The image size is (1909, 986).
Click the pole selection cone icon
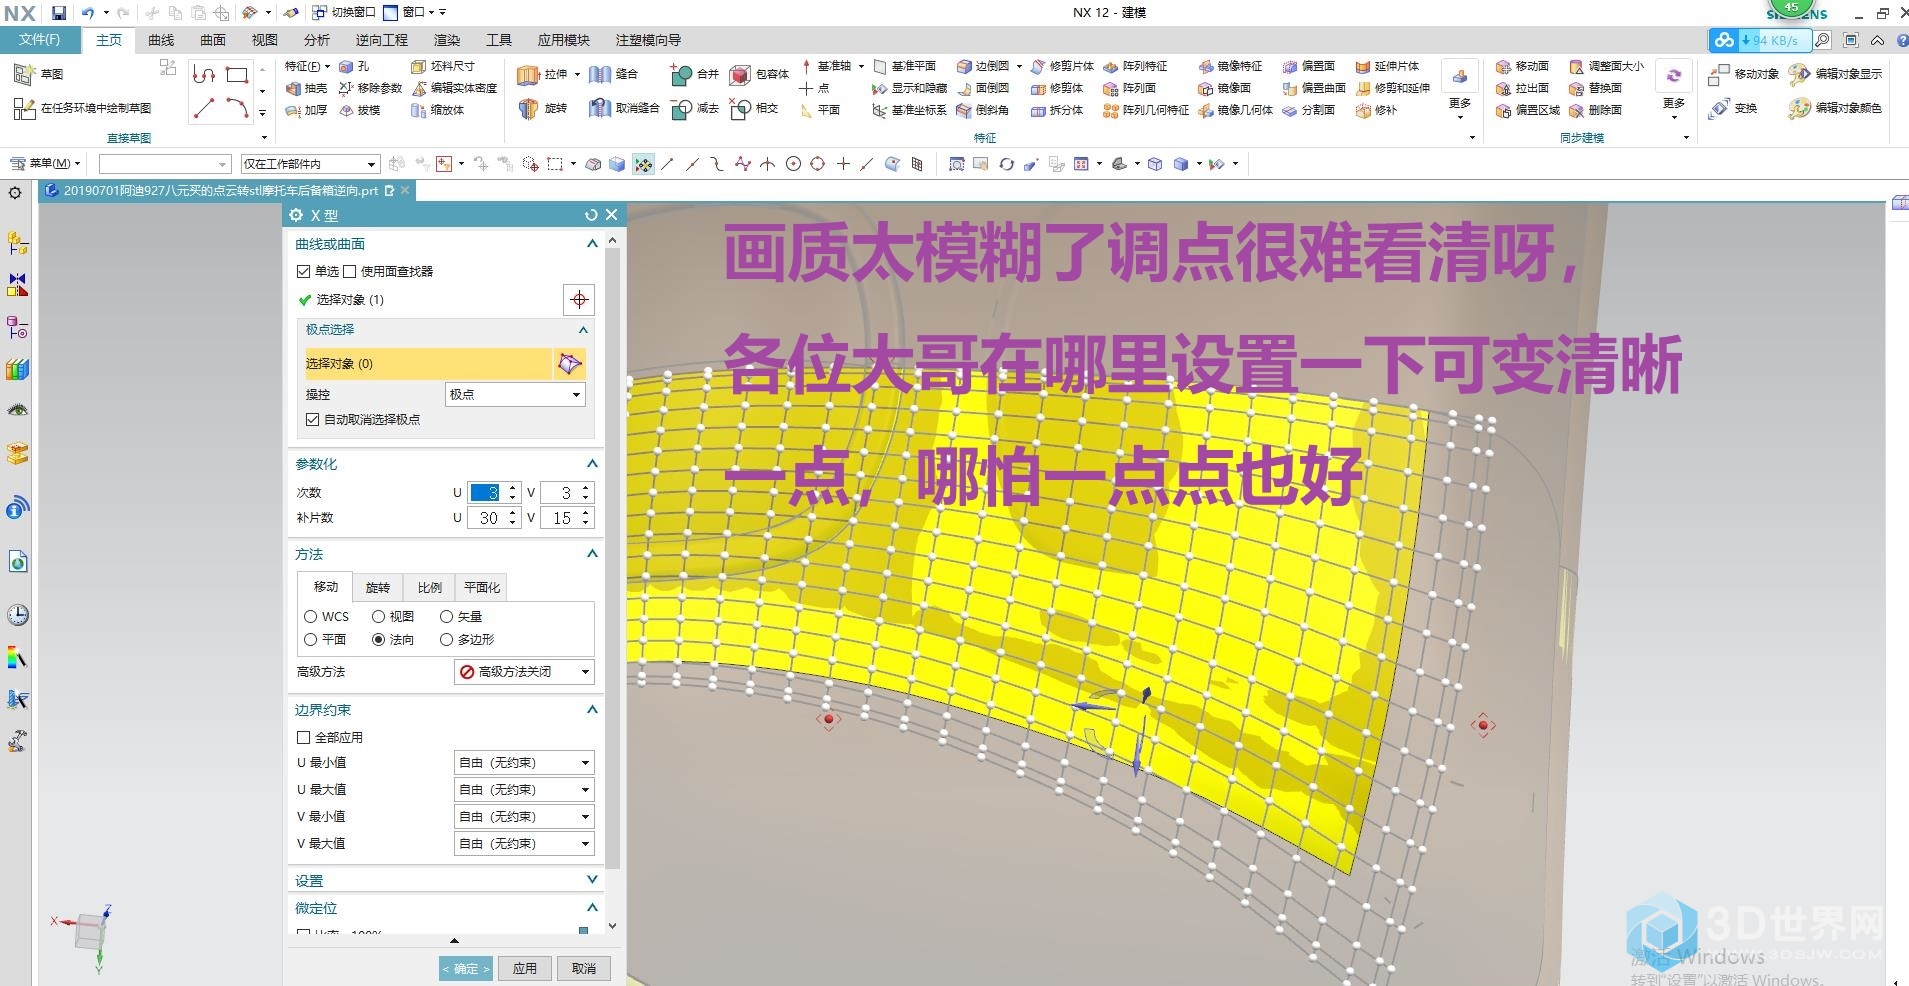tap(569, 363)
